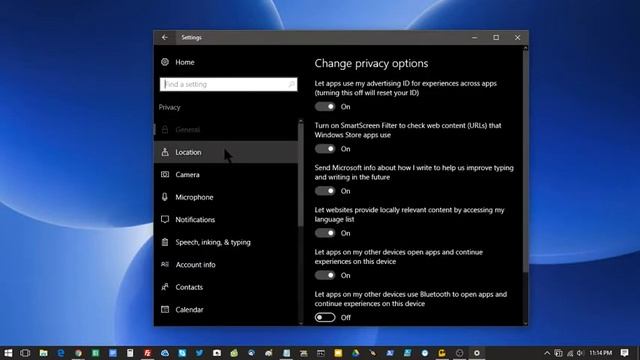Click the taskbar clock showing 11:14 PM
Screen dimensions: 640x360
[x=600, y=353]
